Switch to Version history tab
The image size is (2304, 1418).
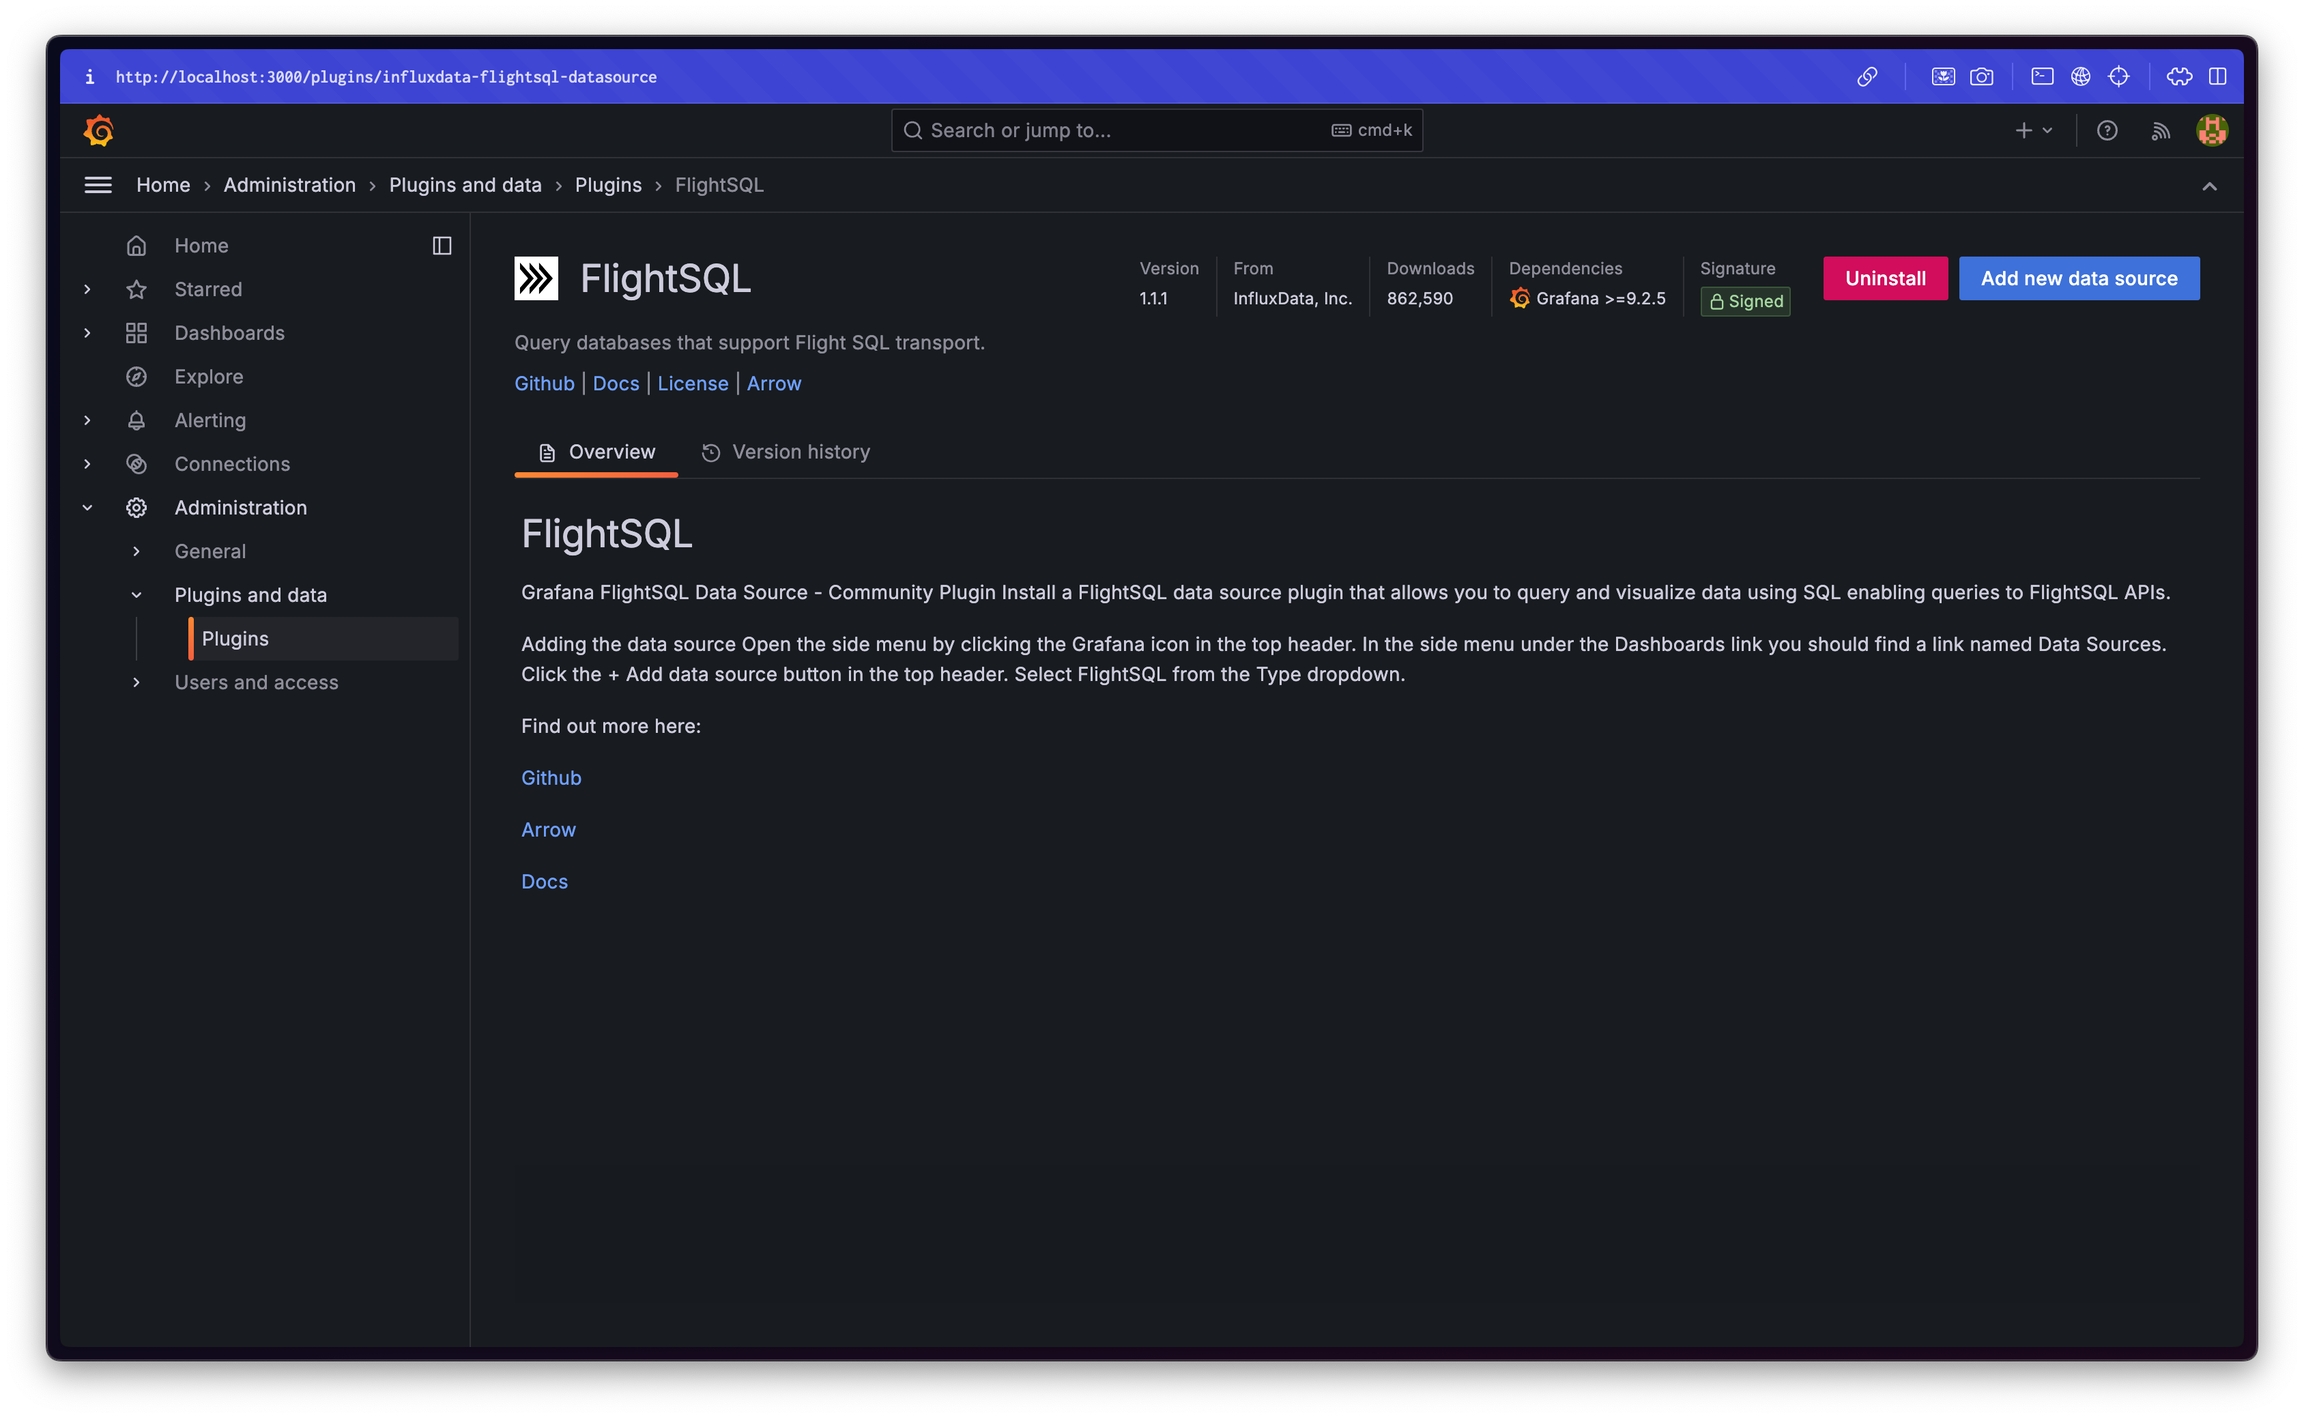click(x=786, y=452)
